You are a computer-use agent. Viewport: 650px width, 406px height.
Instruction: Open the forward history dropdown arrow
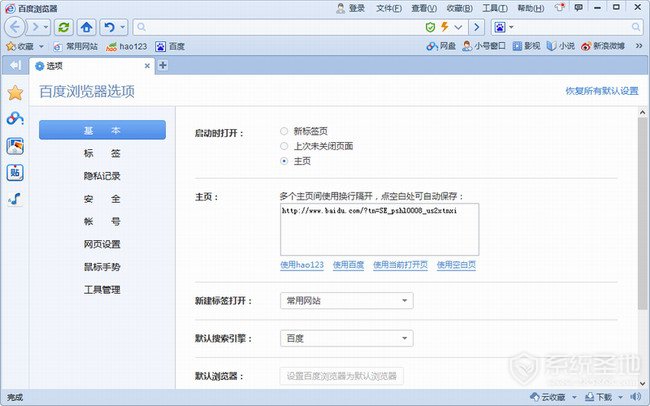pyautogui.click(x=46, y=27)
